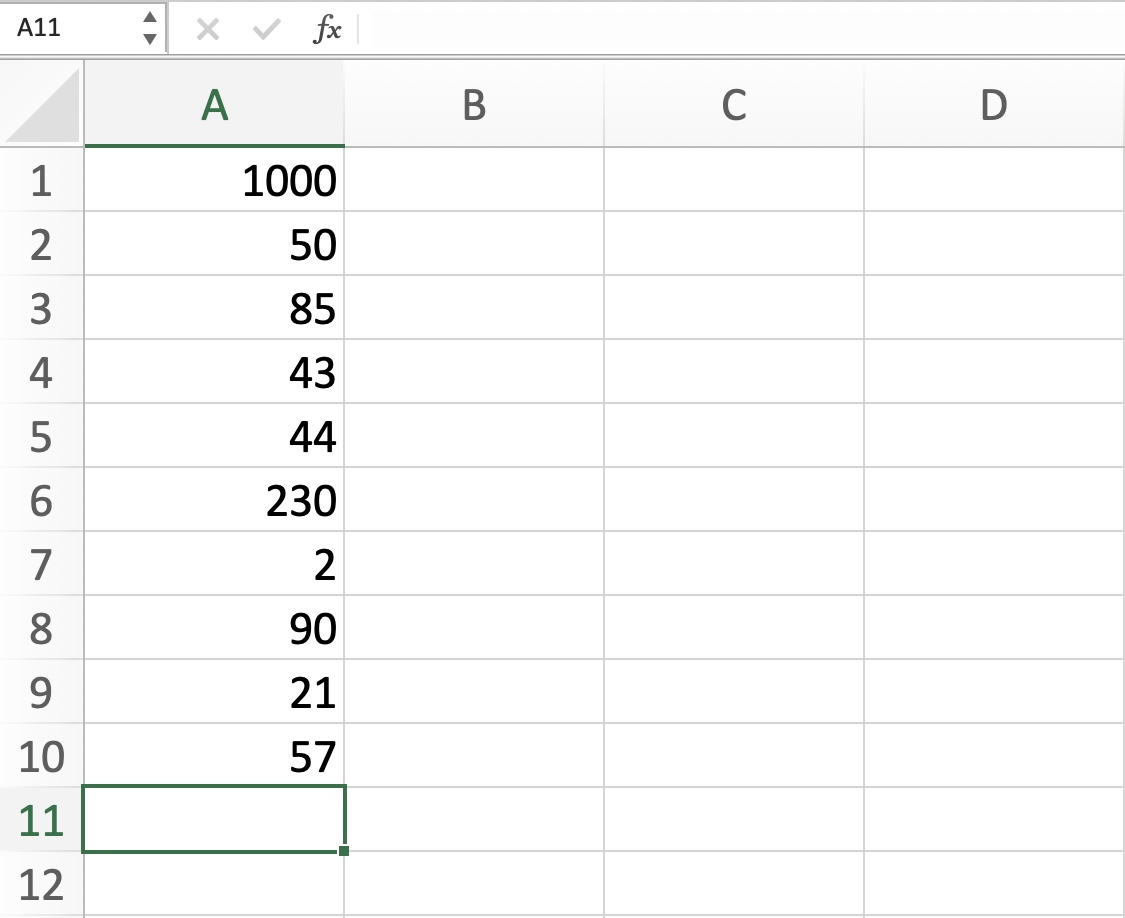Click cell containing 21
Image resolution: width=1125 pixels, height=918 pixels.
pos(215,691)
